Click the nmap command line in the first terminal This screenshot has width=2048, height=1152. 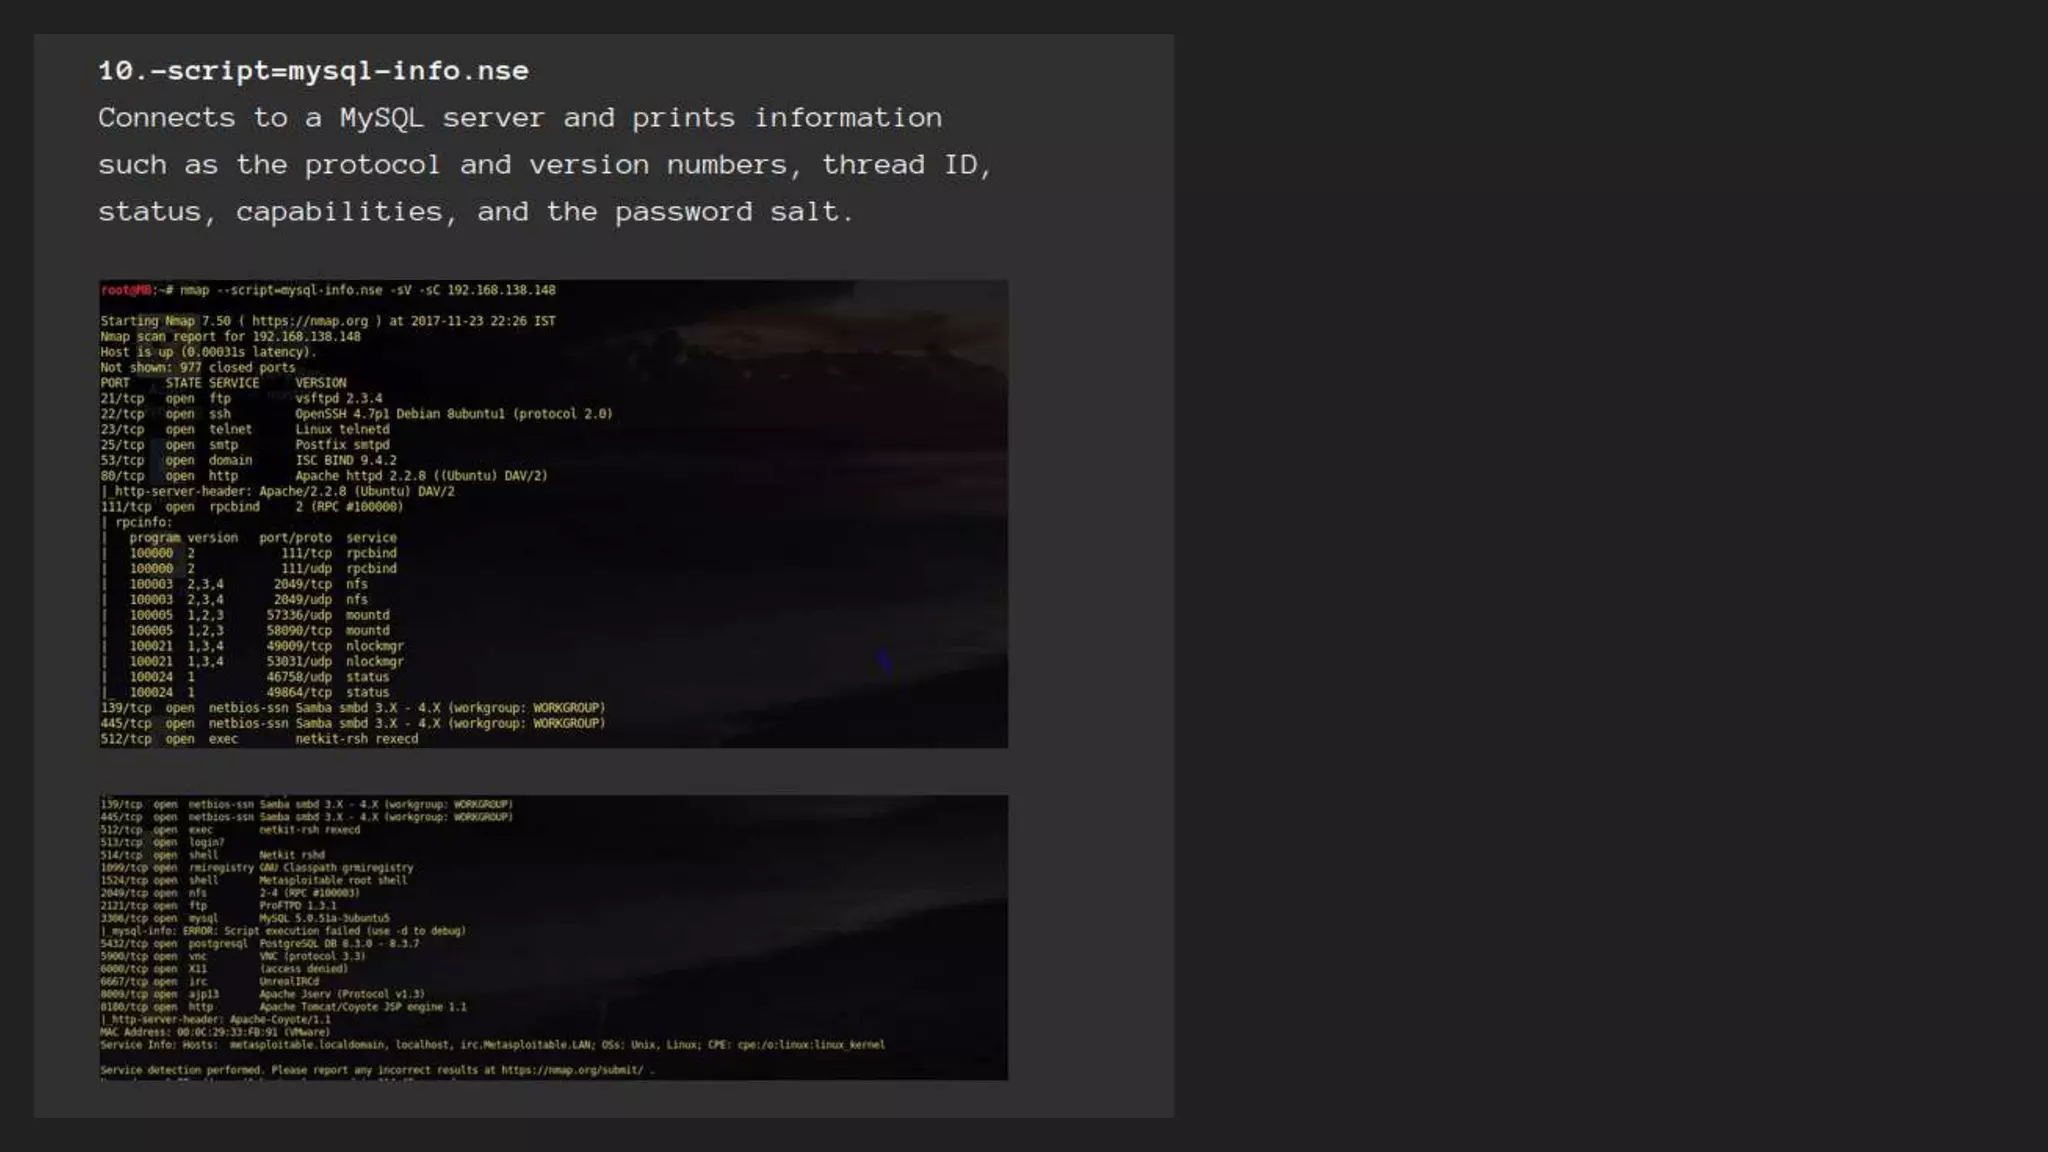(366, 290)
